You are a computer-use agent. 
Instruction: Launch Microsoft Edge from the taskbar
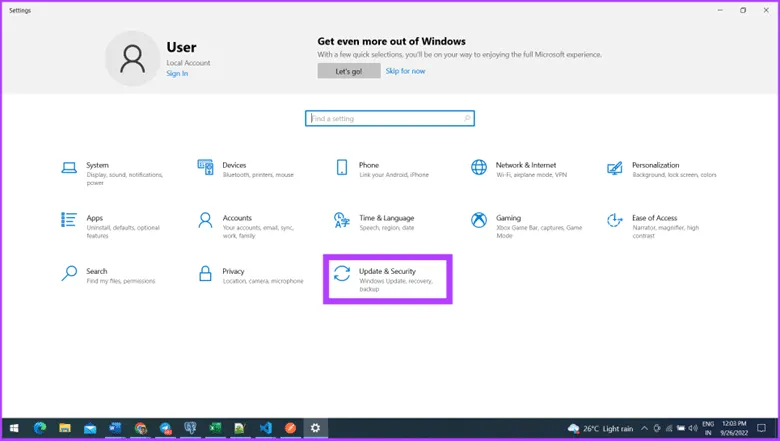pyautogui.click(x=40, y=428)
